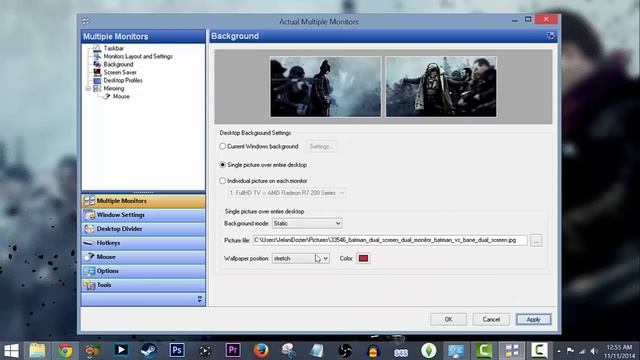Select Background in the settings tree
Screen dimensions: 640x360
118,64
